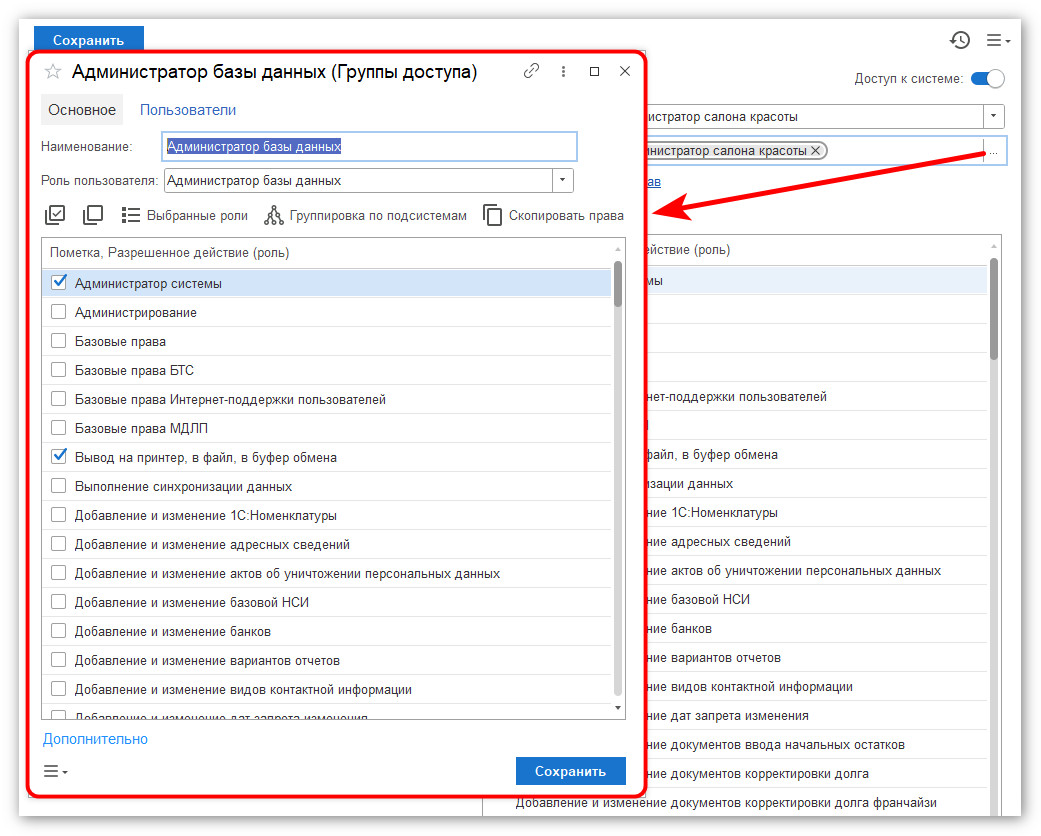
Task: Check the Базовые права role
Action: click(59, 341)
